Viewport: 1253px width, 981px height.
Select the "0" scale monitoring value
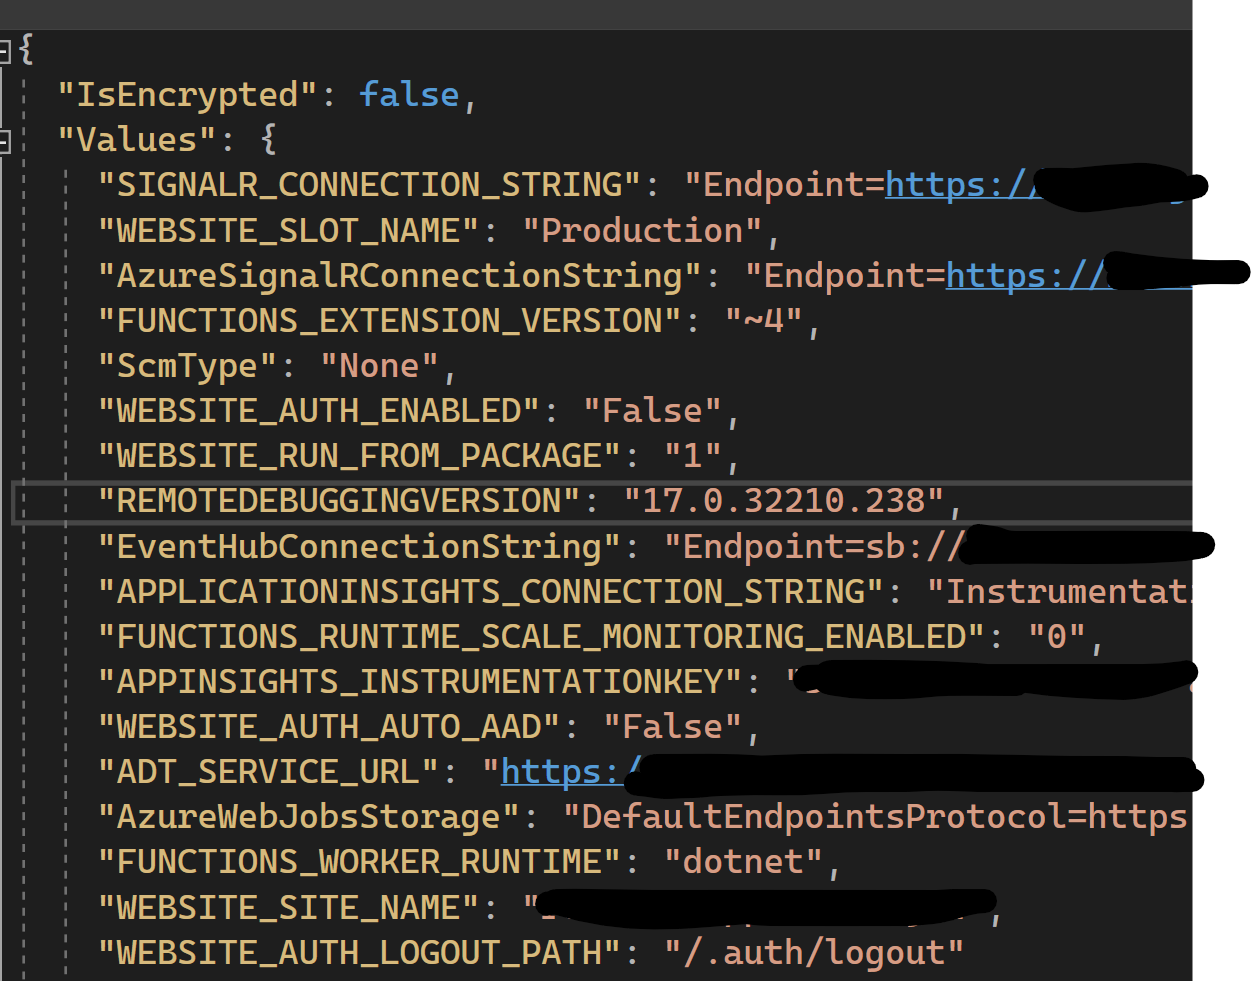pos(1057,637)
